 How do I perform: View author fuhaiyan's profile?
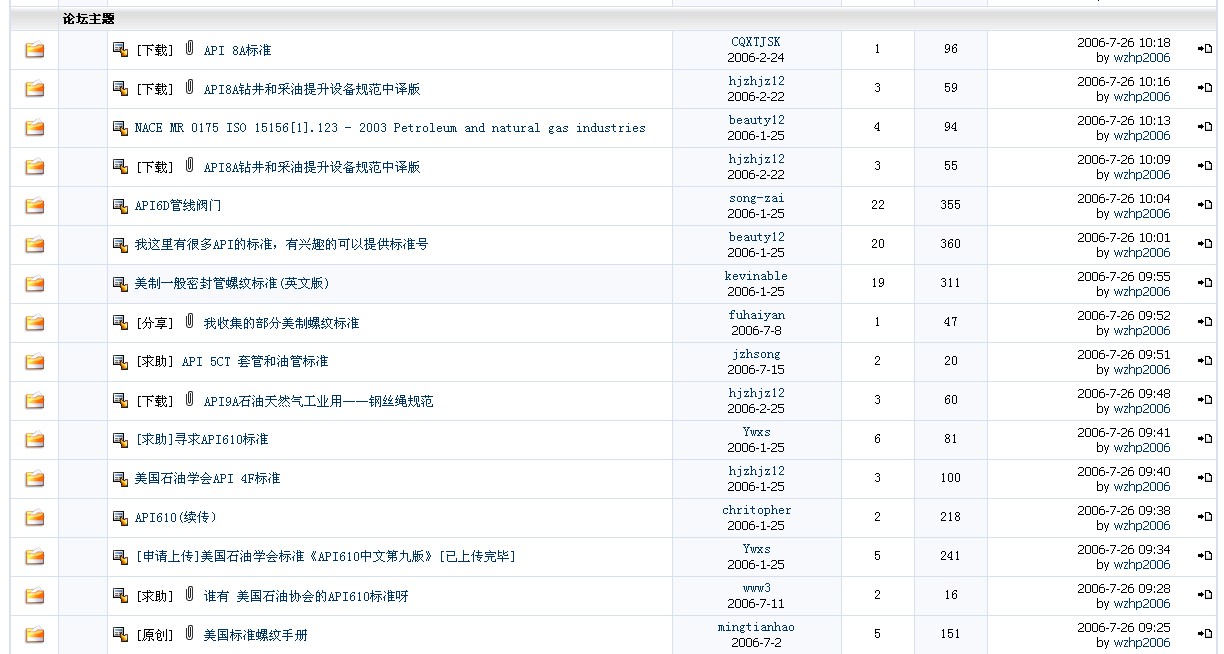pos(756,315)
